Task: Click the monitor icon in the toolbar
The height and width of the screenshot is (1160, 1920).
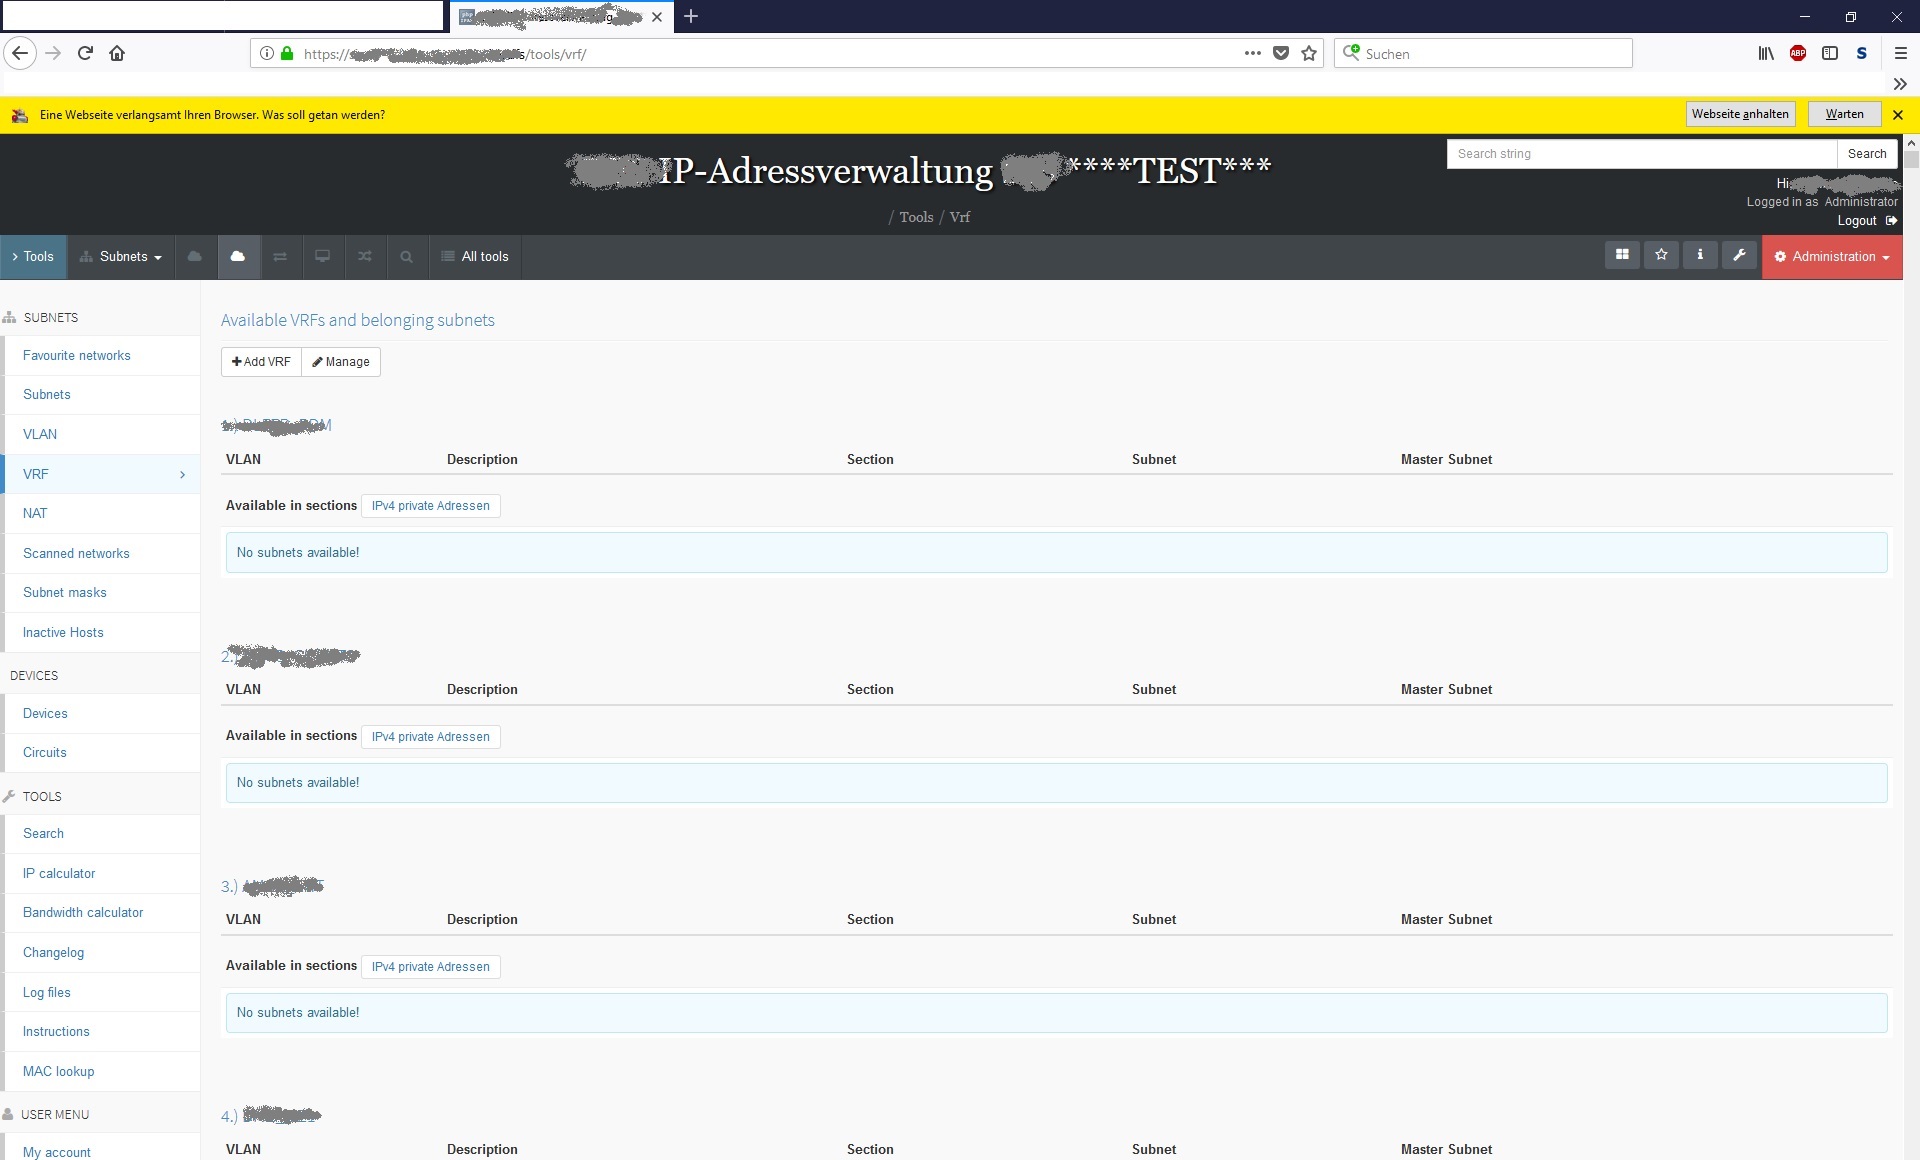Action: point(322,256)
